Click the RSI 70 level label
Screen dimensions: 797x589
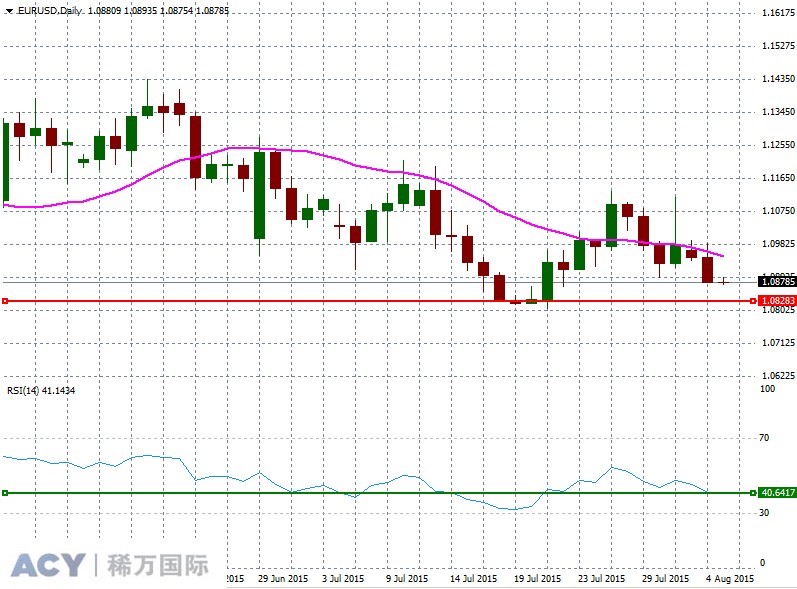tap(764, 438)
